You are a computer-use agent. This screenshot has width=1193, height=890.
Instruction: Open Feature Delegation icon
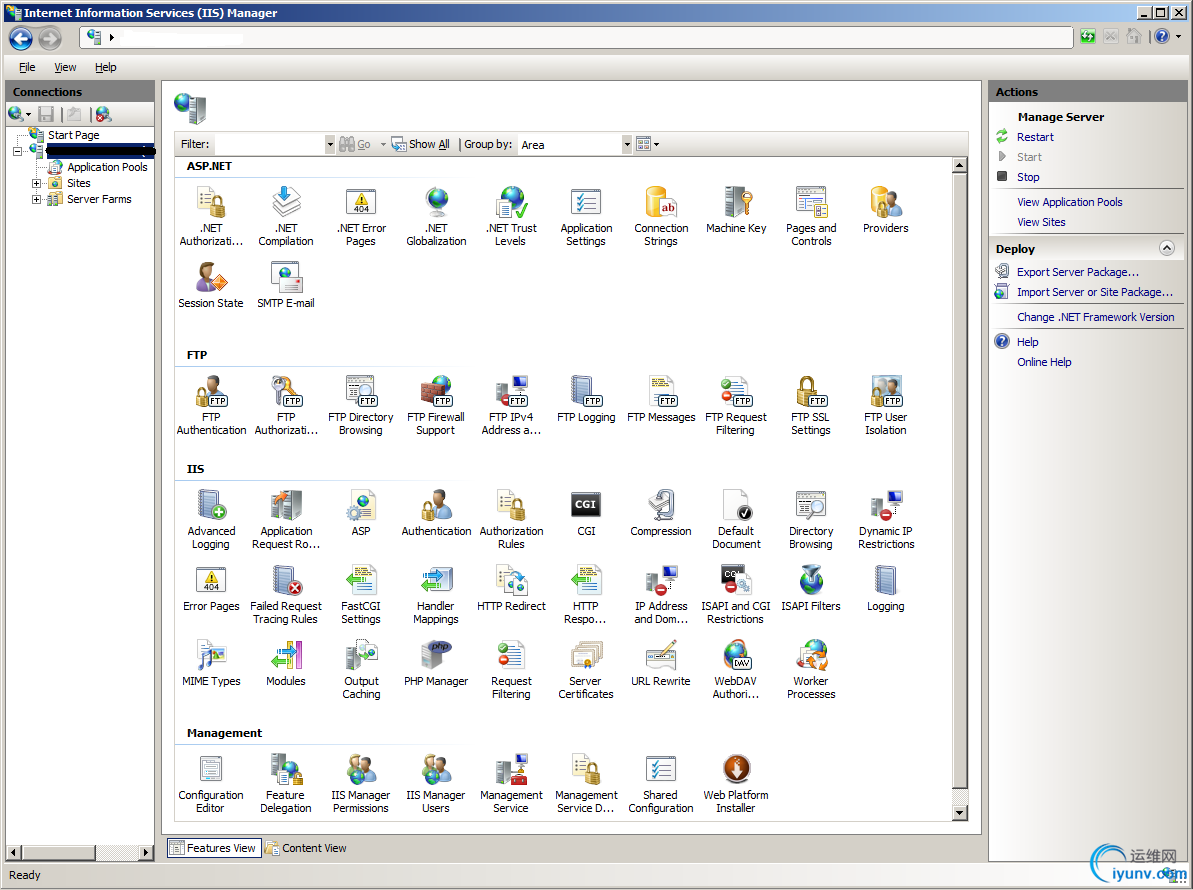tap(286, 769)
